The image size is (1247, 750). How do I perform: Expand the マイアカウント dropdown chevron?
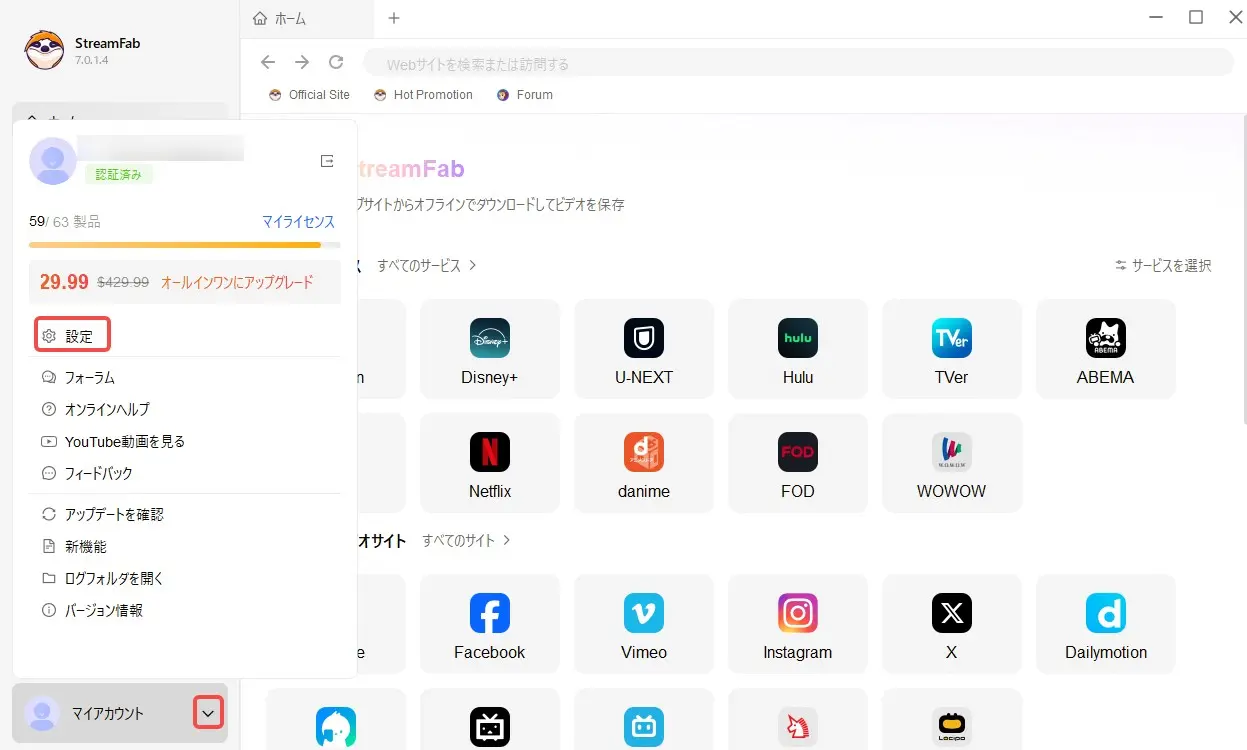pyautogui.click(x=208, y=713)
